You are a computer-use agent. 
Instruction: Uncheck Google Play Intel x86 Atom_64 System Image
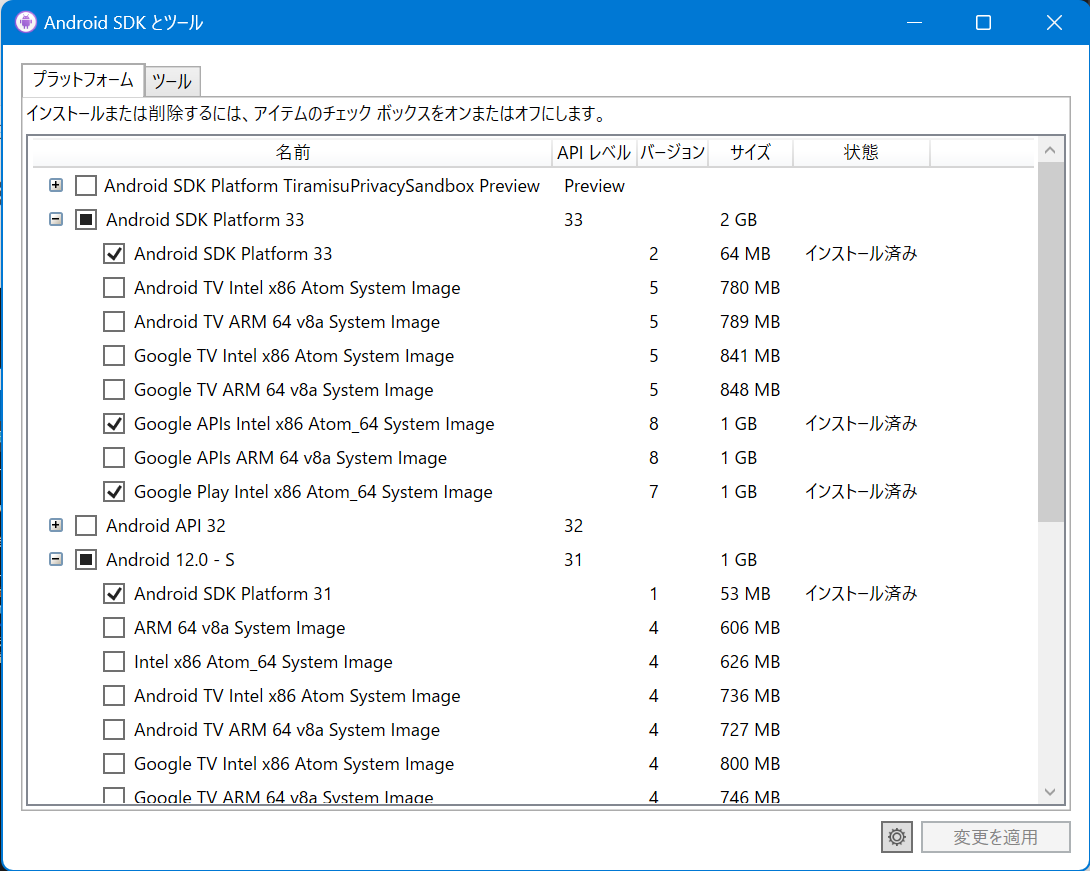tap(114, 492)
